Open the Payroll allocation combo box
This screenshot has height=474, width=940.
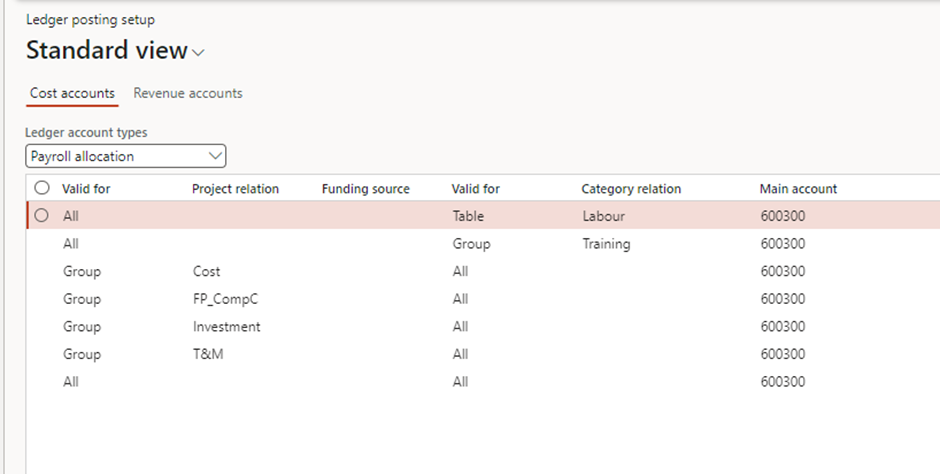click(x=126, y=156)
